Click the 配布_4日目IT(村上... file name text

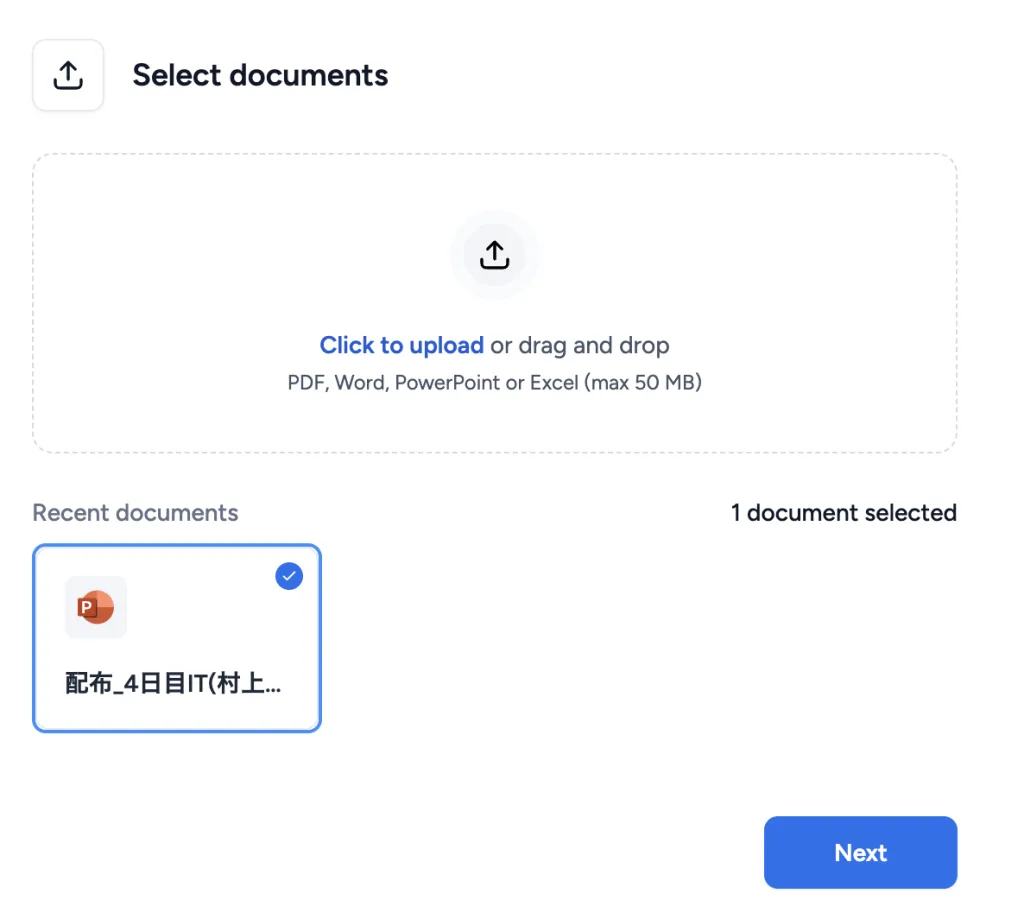tap(173, 685)
